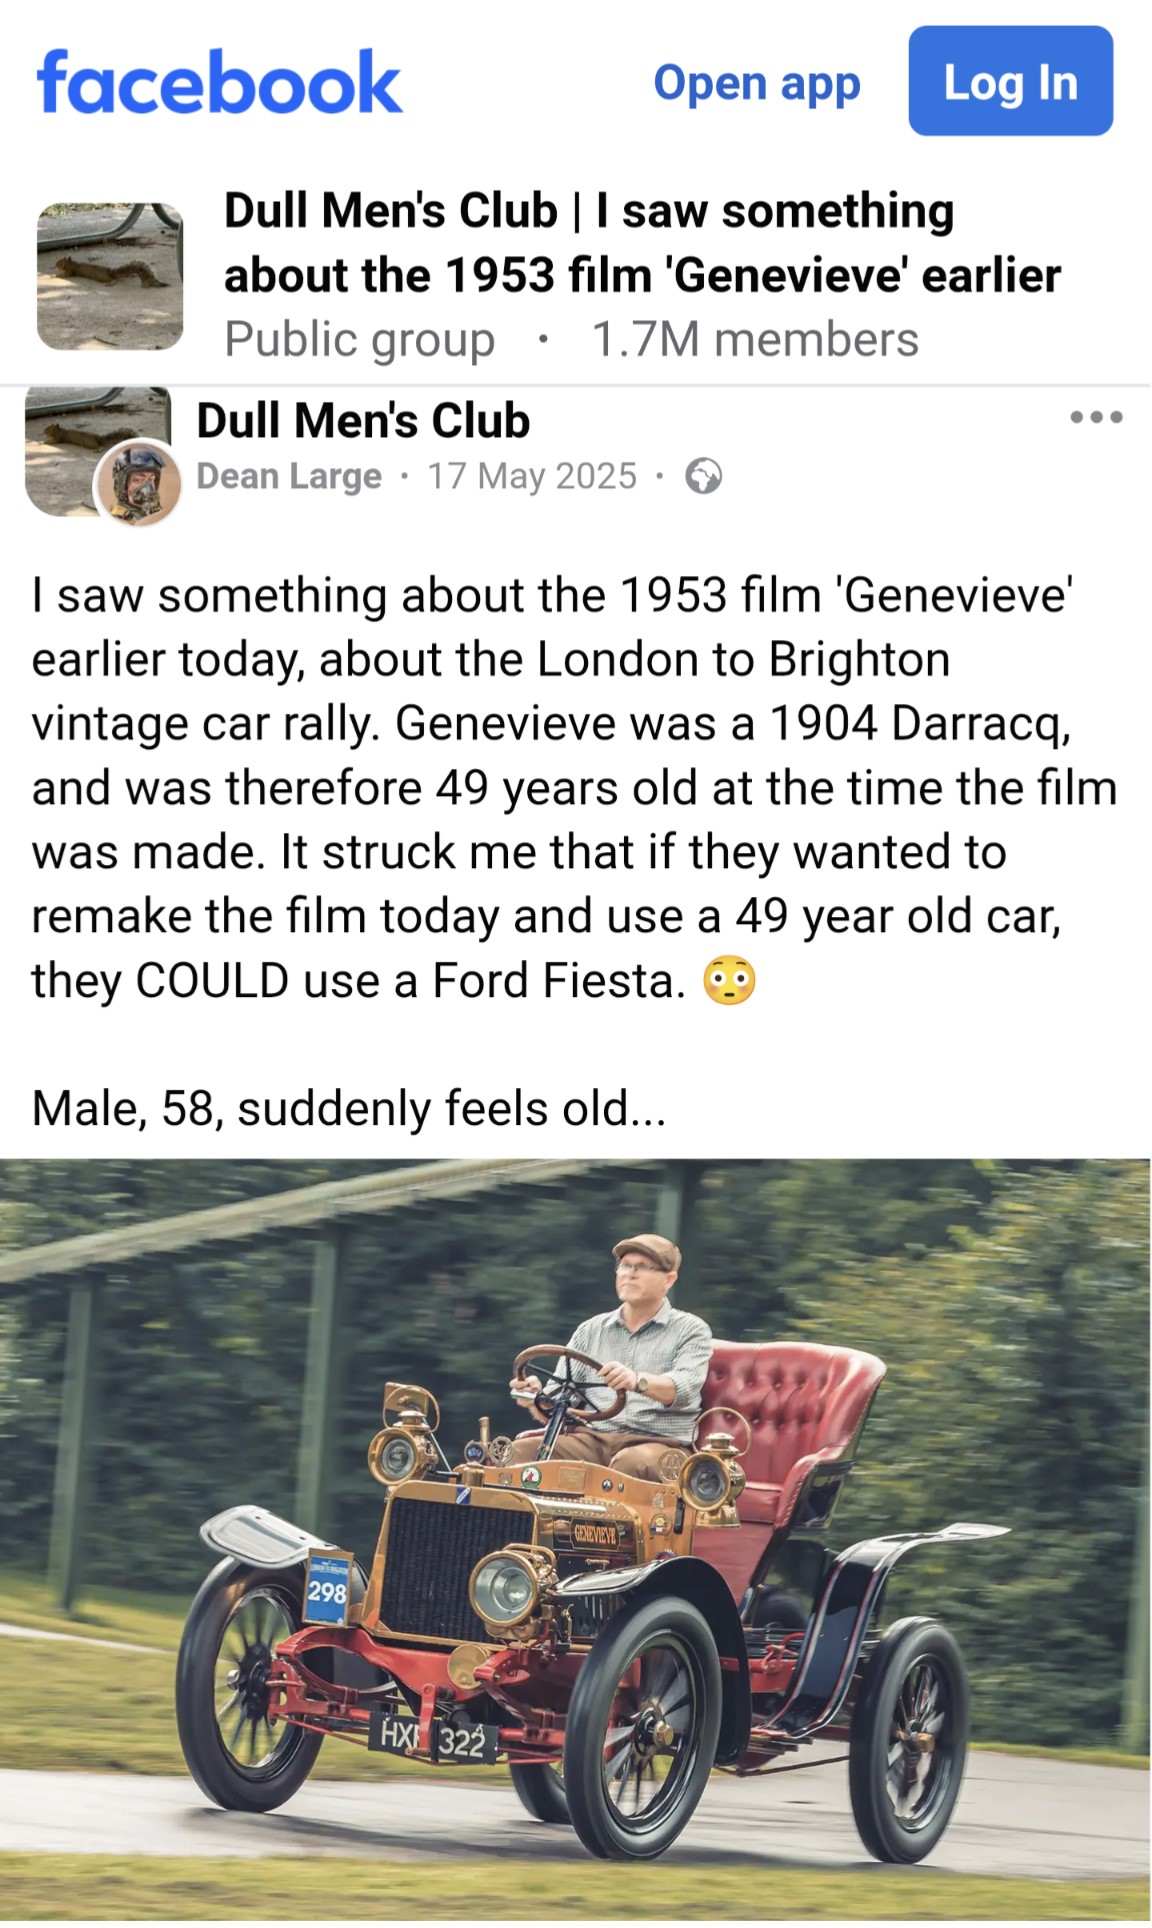Open the vintage Genevieve car photo

[x=575, y=1539]
